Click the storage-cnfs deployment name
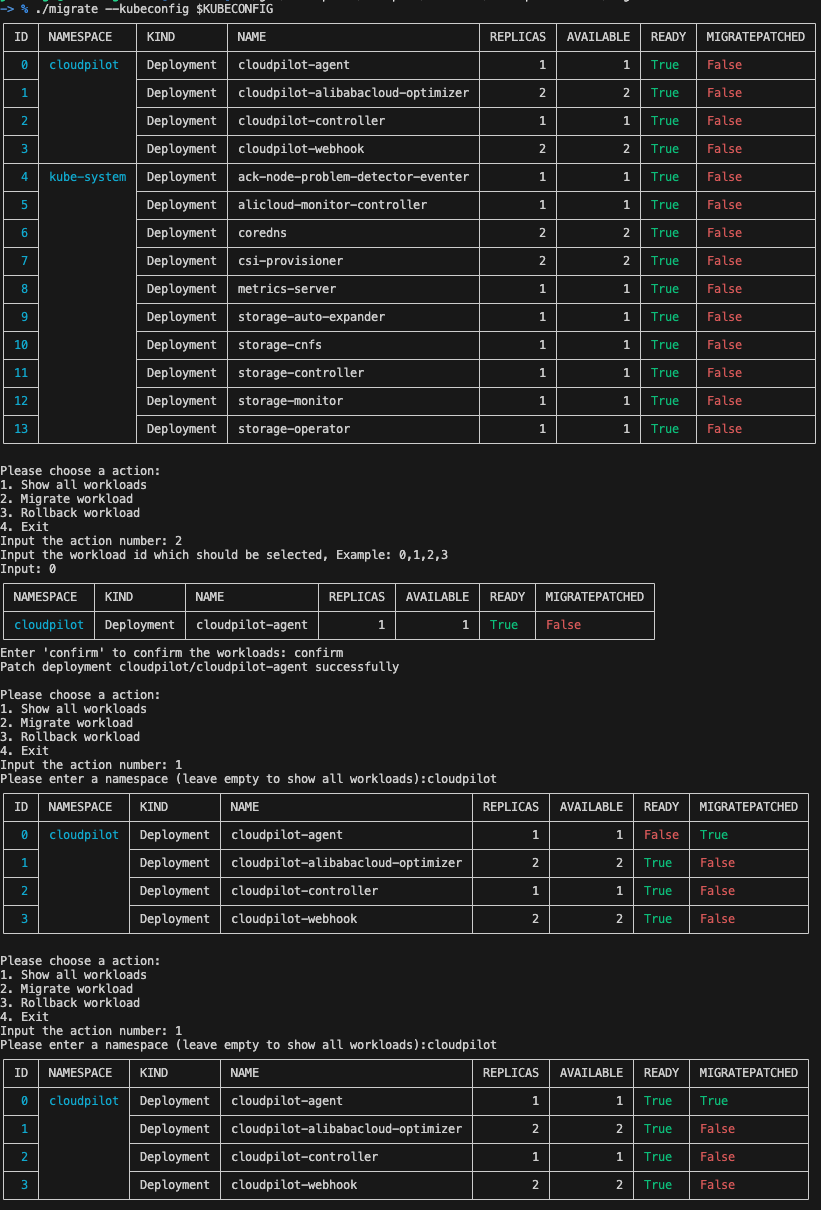This screenshot has width=821, height=1210. click(x=280, y=345)
